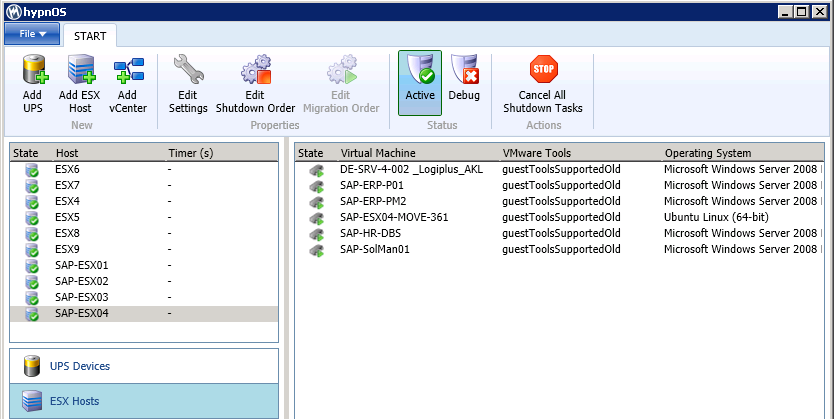Click Ubuntu Linux (64-bit) operating system cell
This screenshot has height=419, width=834.
pyautogui.click(x=716, y=217)
